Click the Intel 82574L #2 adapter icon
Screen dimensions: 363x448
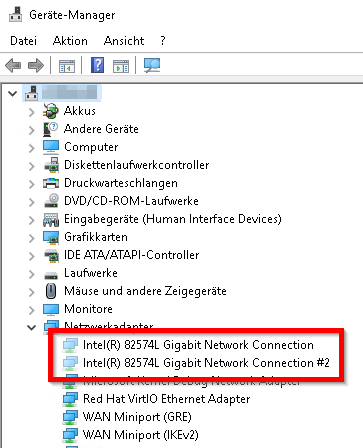click(x=70, y=363)
